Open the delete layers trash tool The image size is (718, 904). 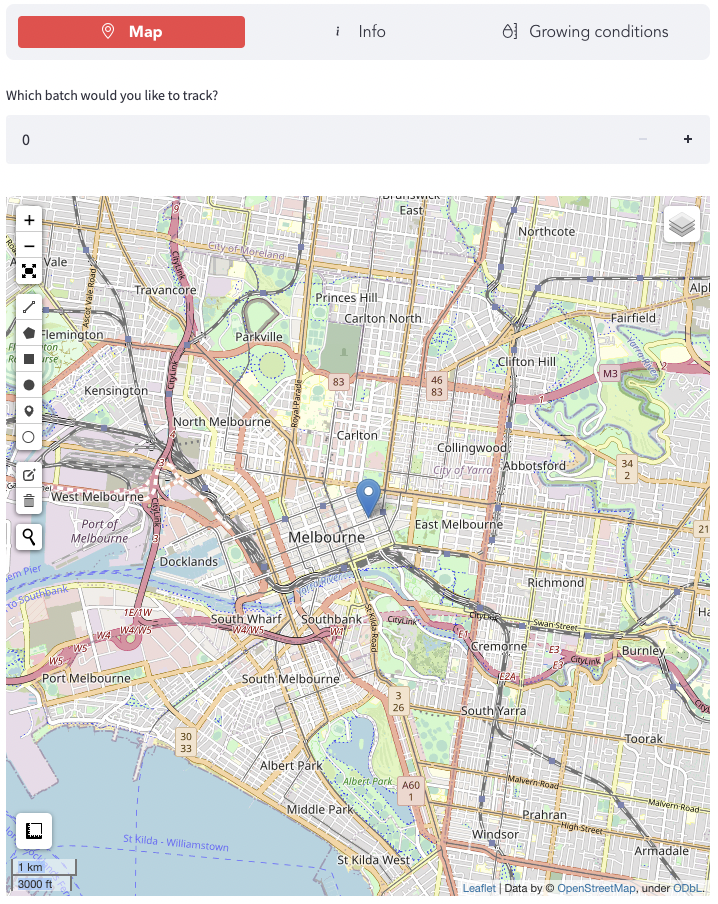point(29,500)
